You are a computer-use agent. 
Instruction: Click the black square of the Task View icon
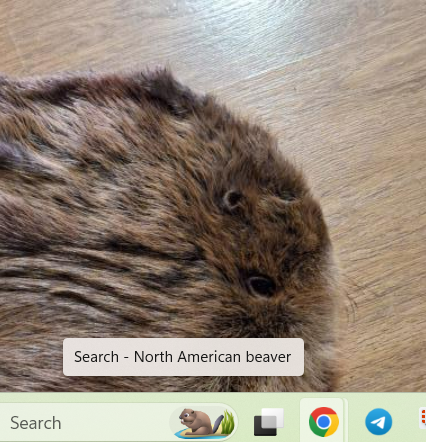265,425
